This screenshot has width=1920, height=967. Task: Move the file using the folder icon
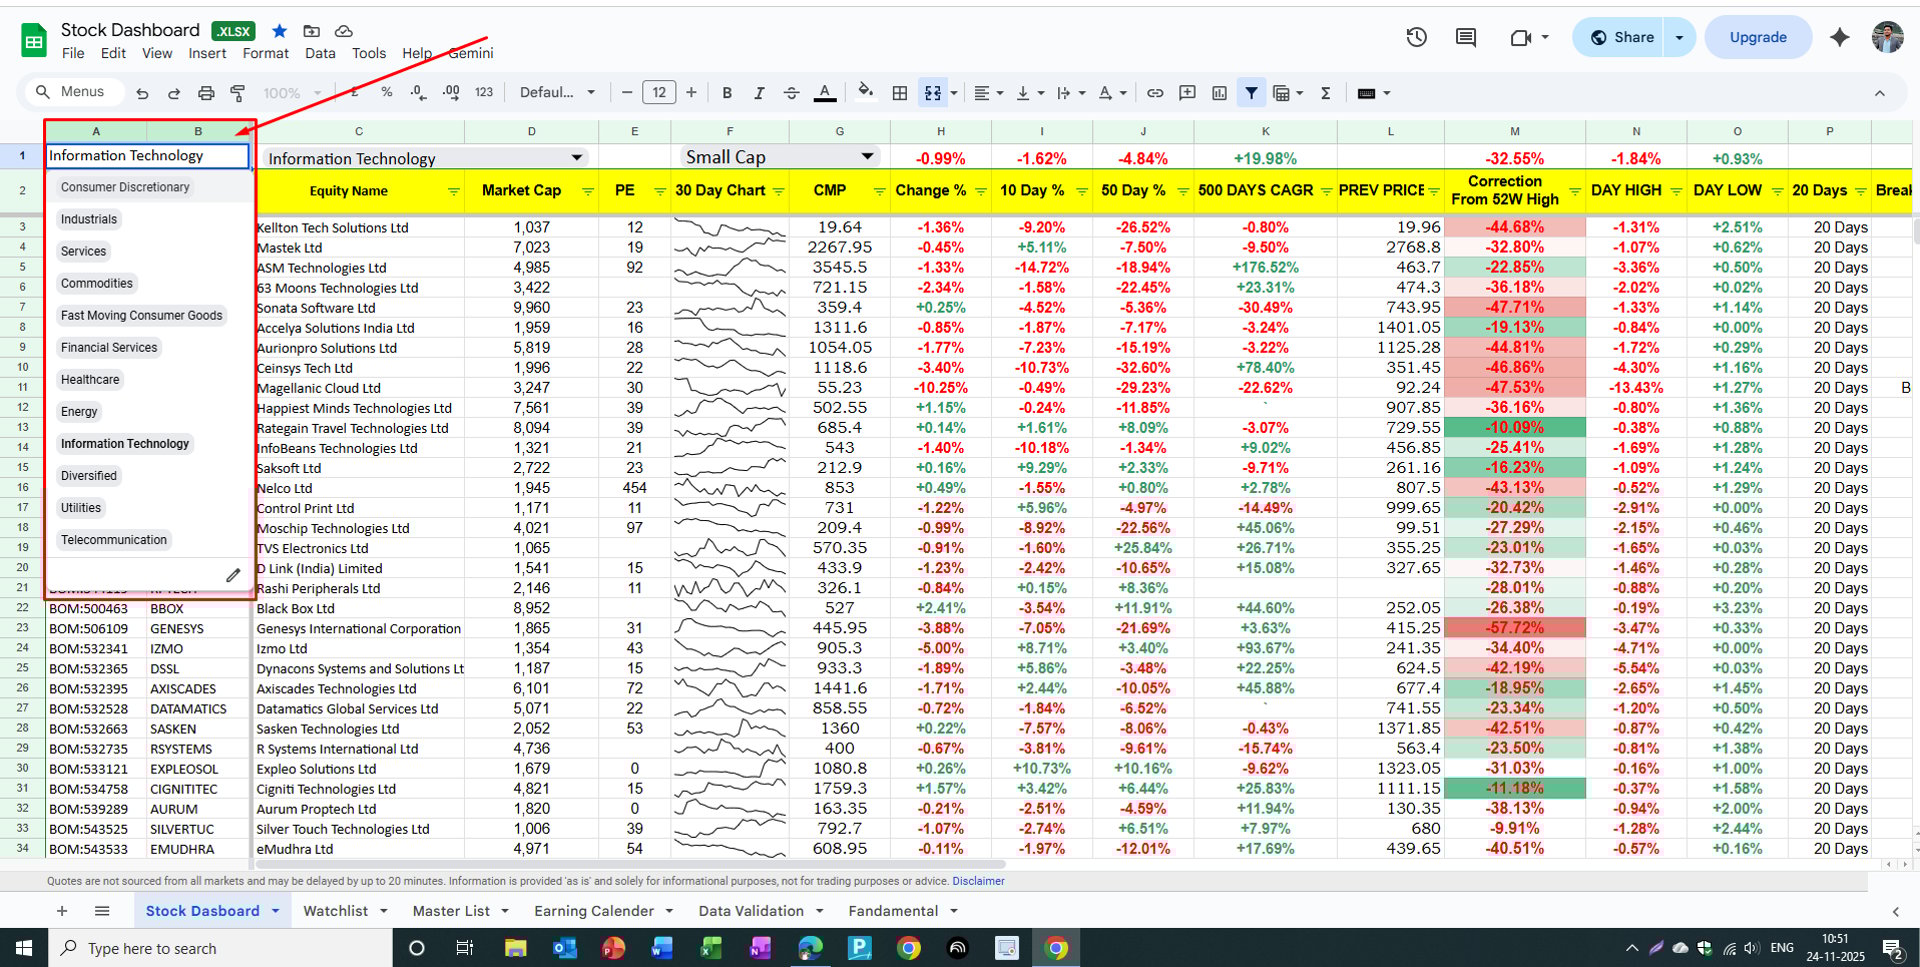tap(312, 31)
